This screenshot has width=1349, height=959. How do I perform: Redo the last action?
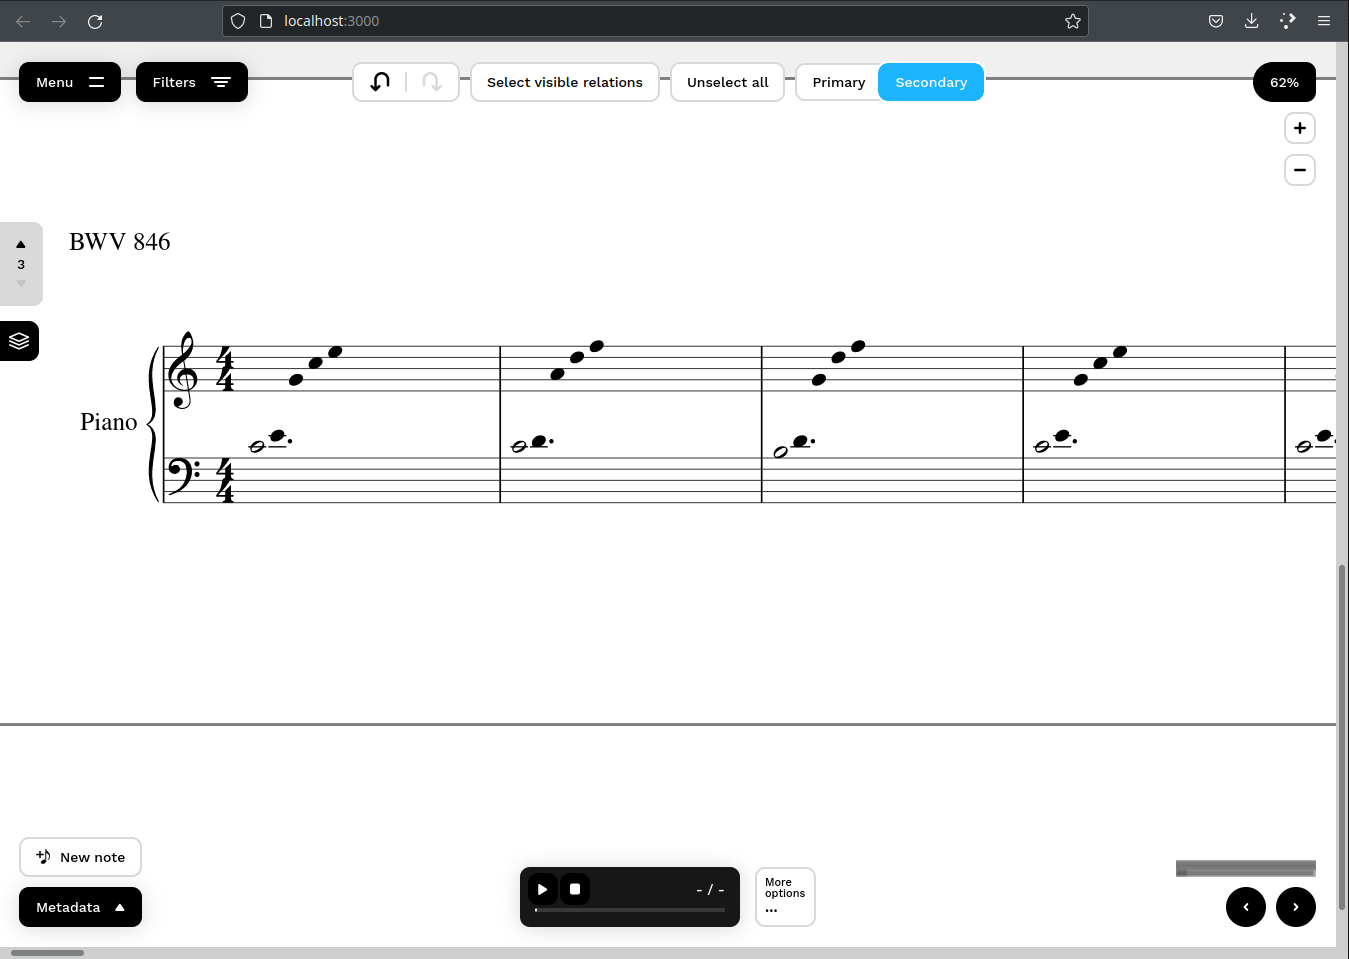click(432, 82)
